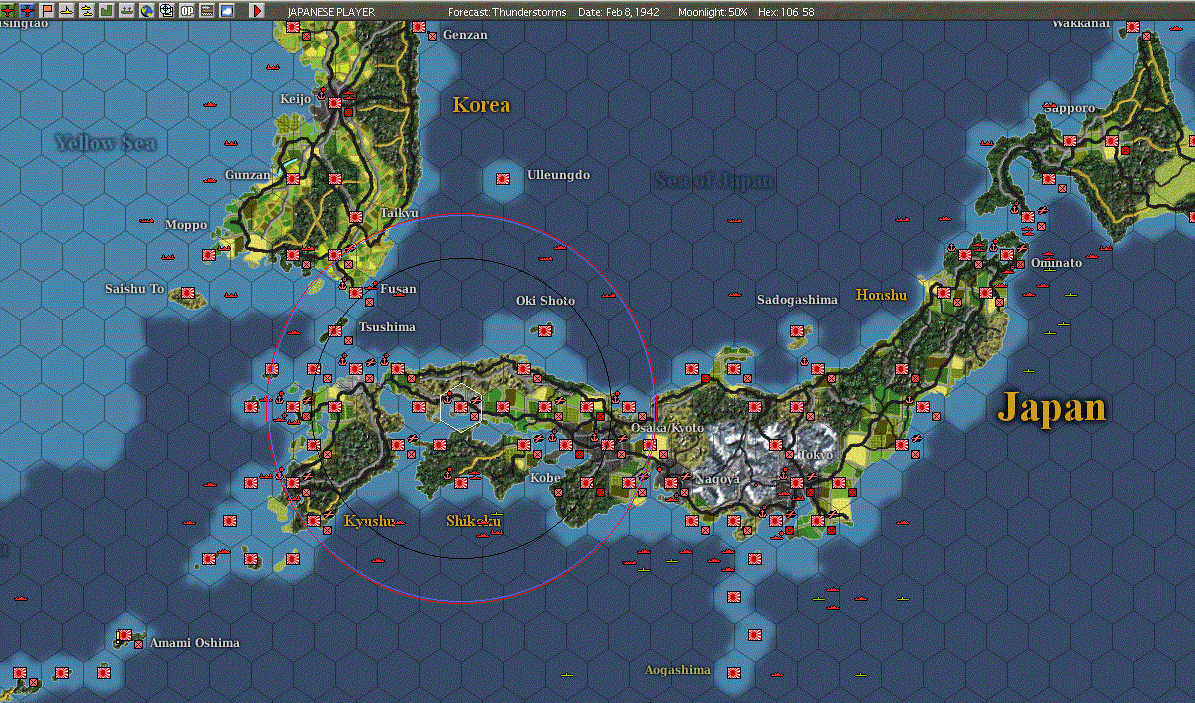Viewport: 1195px width, 703px height.
Task: Select the Keijo base flag icon
Action: click(335, 103)
